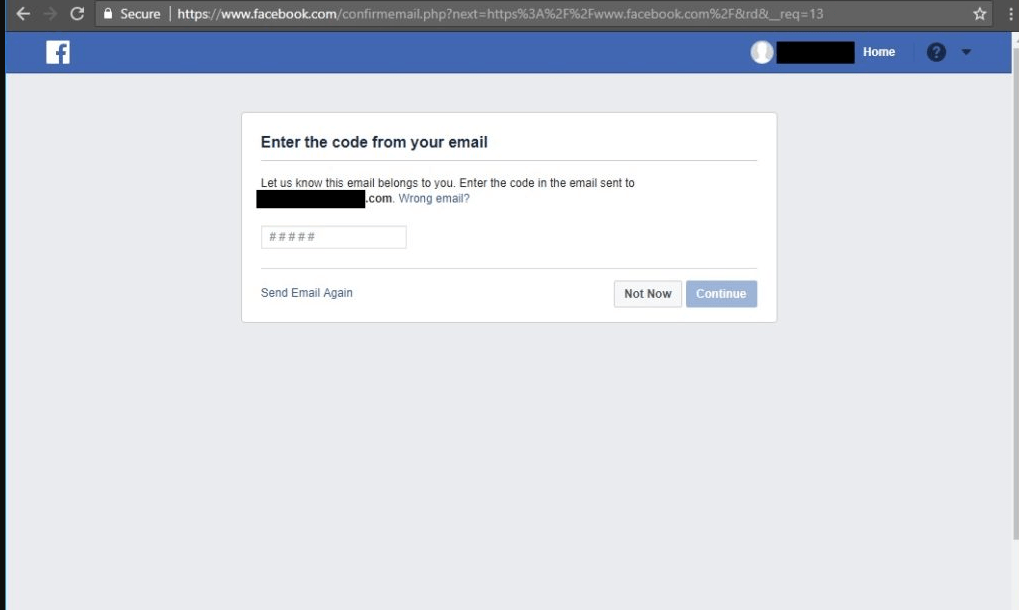Open the Wrong email? link

click(433, 199)
